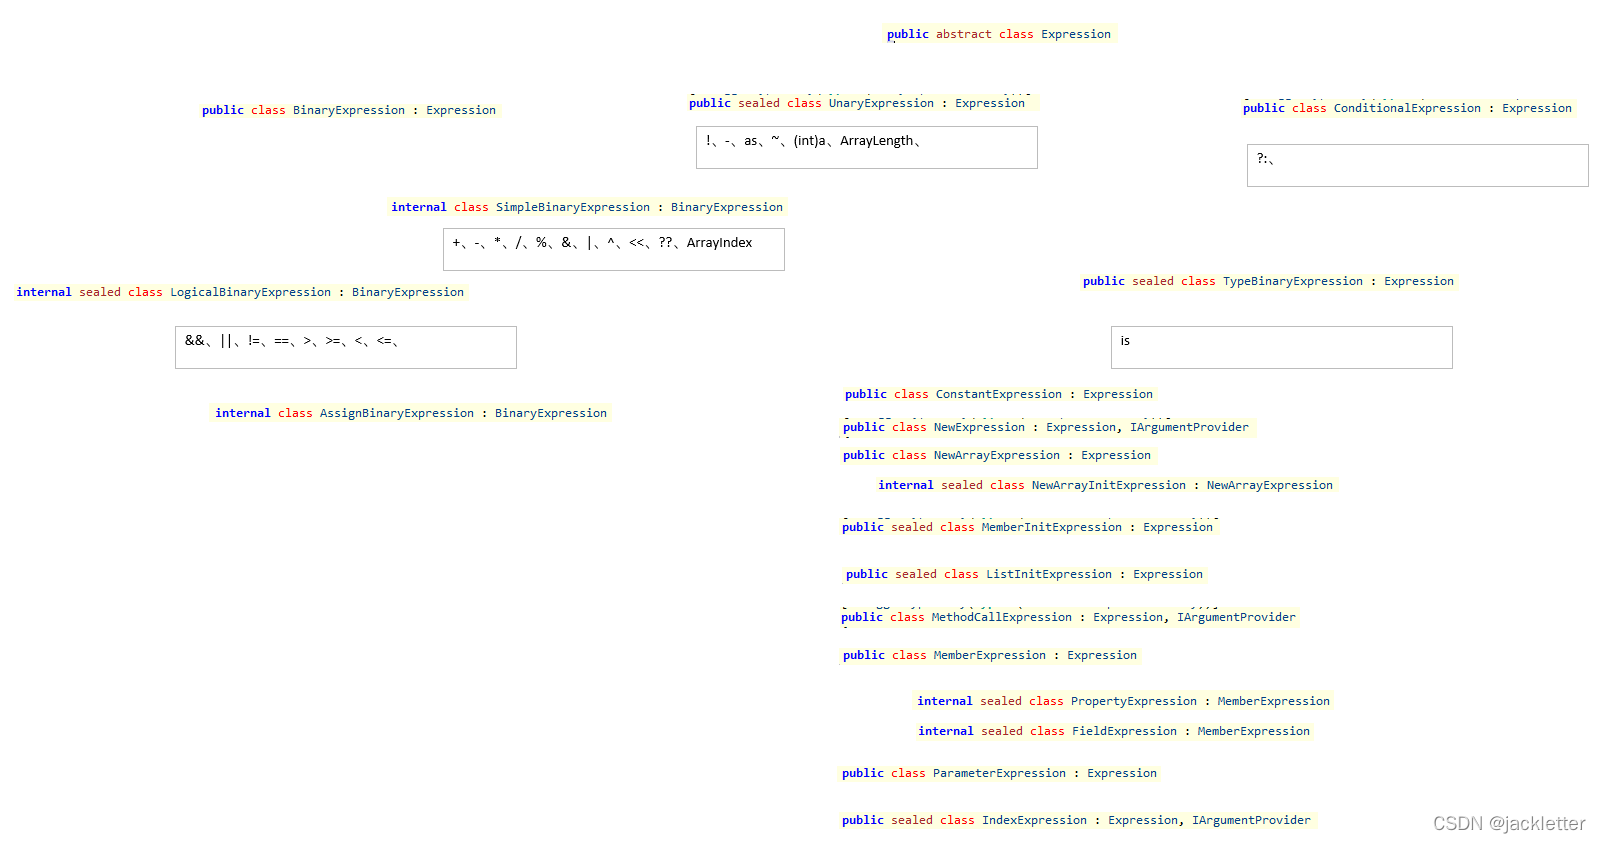Click the box containing the 'is' operator

(x=1281, y=347)
